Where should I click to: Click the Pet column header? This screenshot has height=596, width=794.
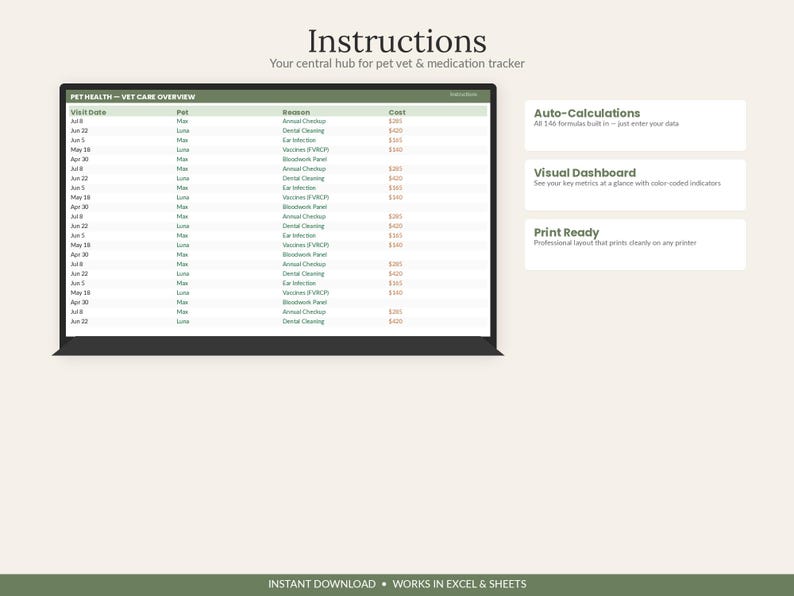point(182,112)
